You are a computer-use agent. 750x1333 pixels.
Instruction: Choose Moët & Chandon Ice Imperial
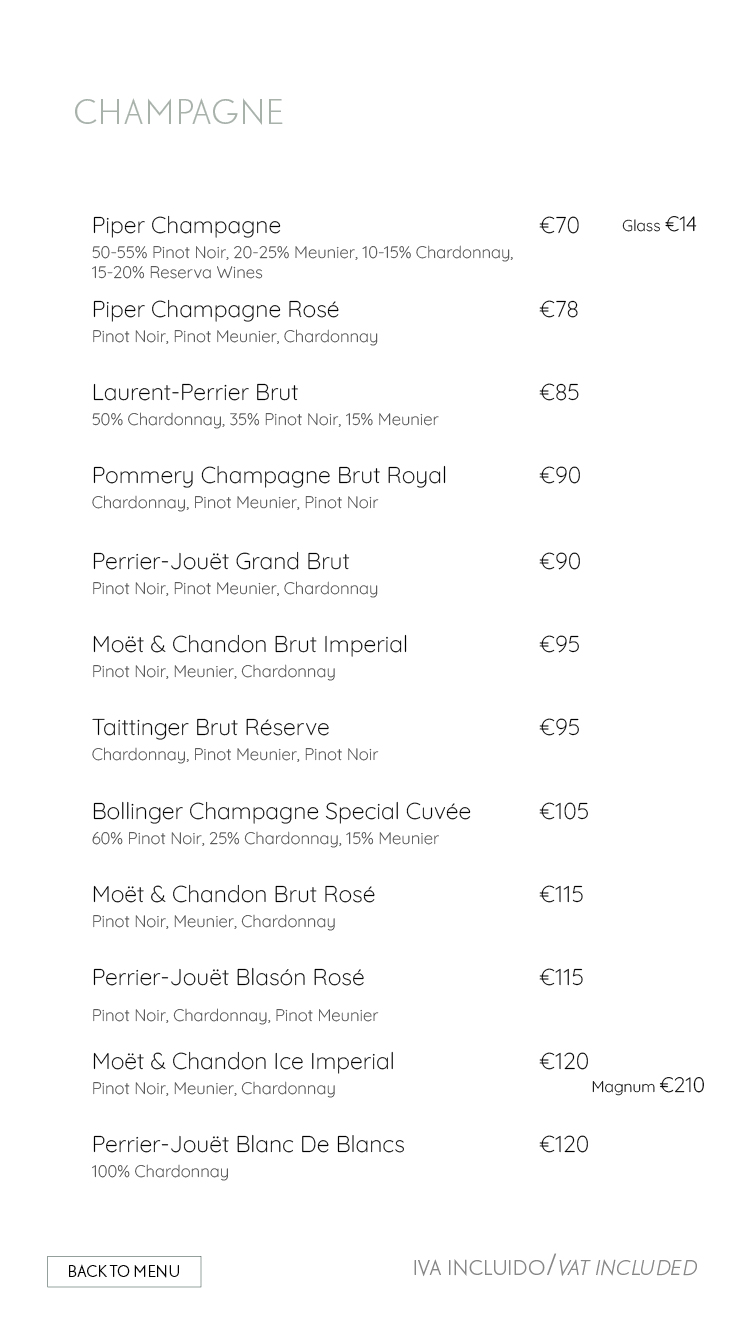tap(243, 1061)
